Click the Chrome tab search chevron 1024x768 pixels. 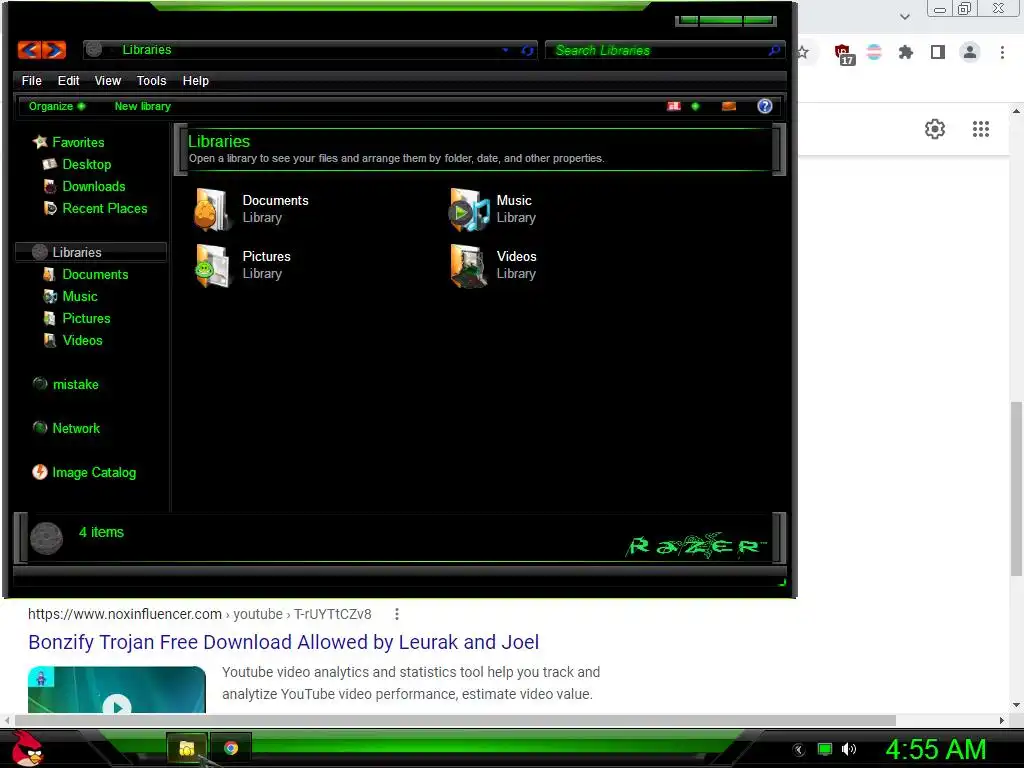click(x=905, y=16)
